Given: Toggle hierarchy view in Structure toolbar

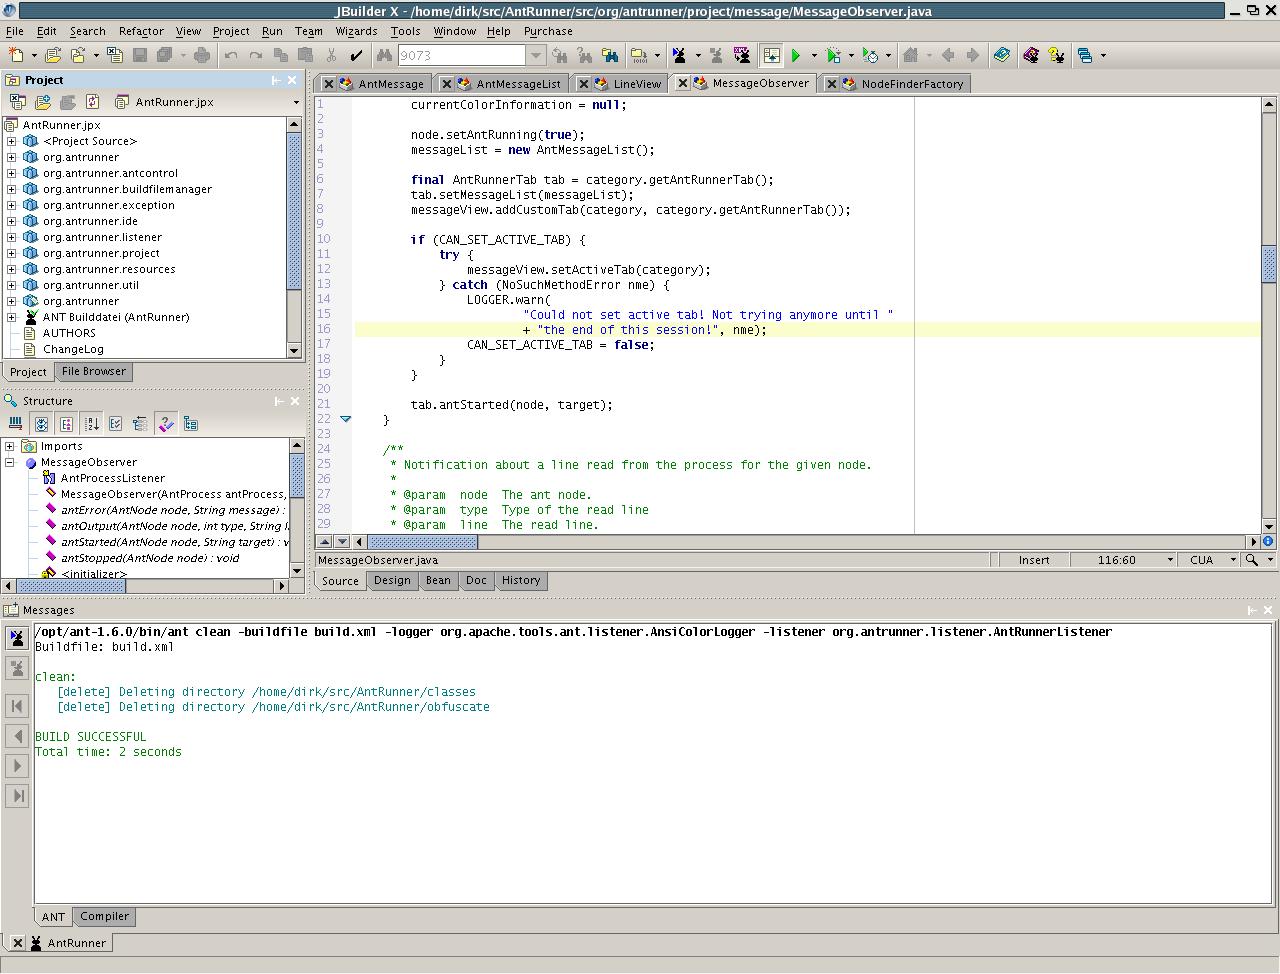Looking at the screenshot, I should point(140,424).
